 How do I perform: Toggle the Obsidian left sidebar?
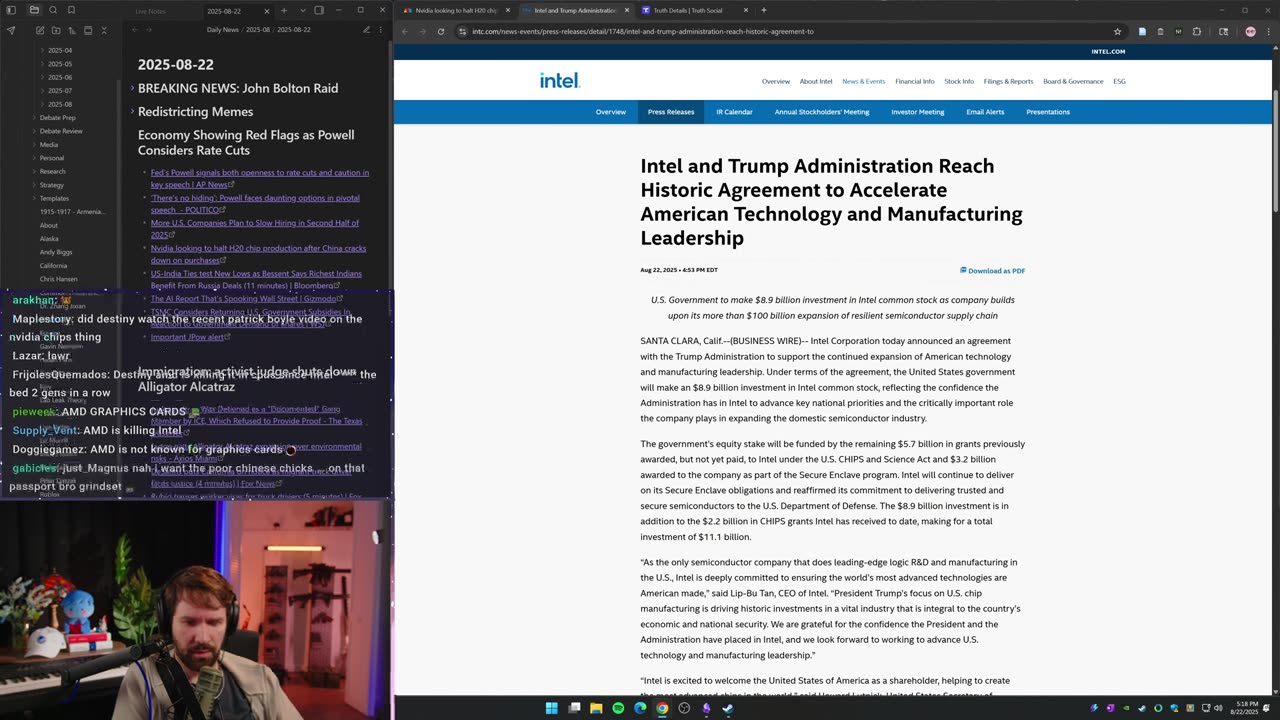pos(12,10)
